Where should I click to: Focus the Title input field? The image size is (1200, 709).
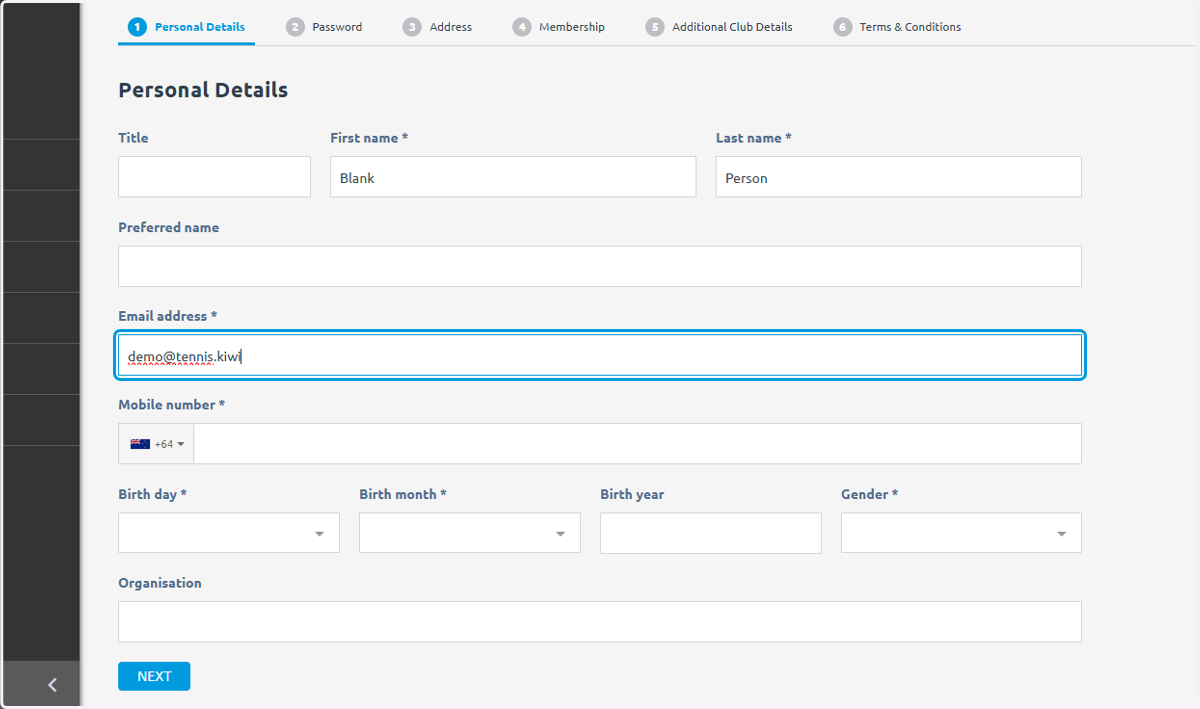point(214,177)
